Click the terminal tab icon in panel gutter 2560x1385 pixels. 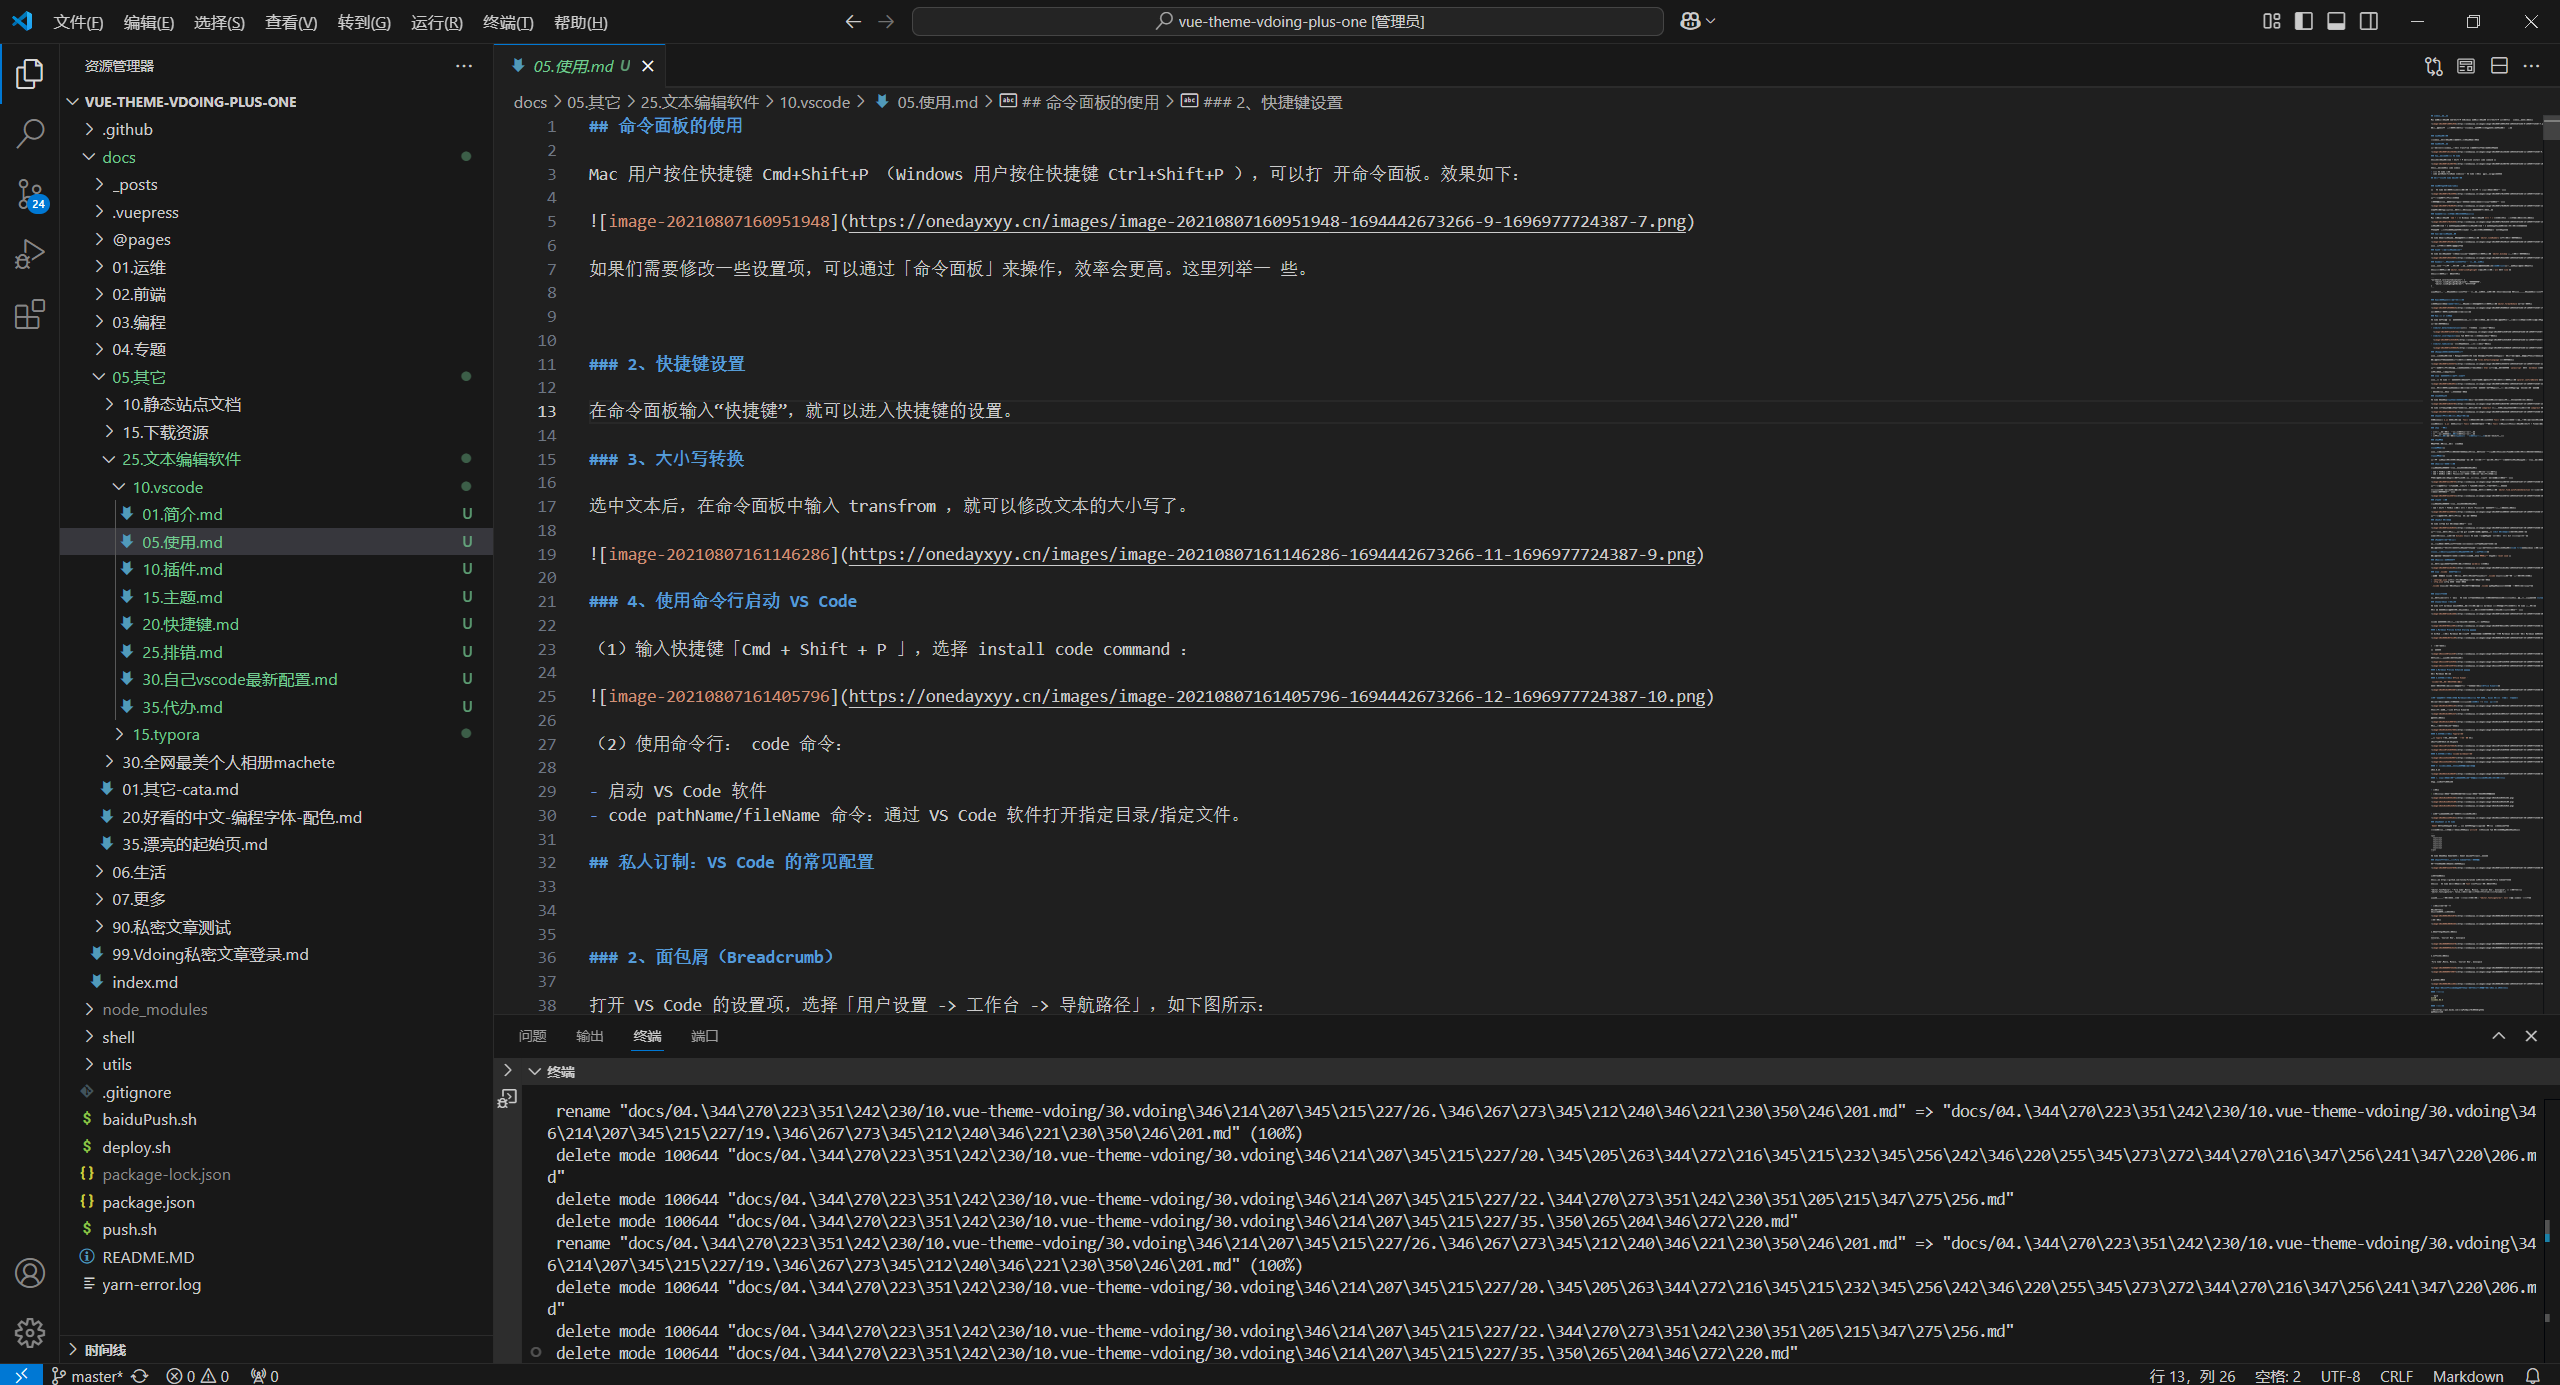[508, 1099]
